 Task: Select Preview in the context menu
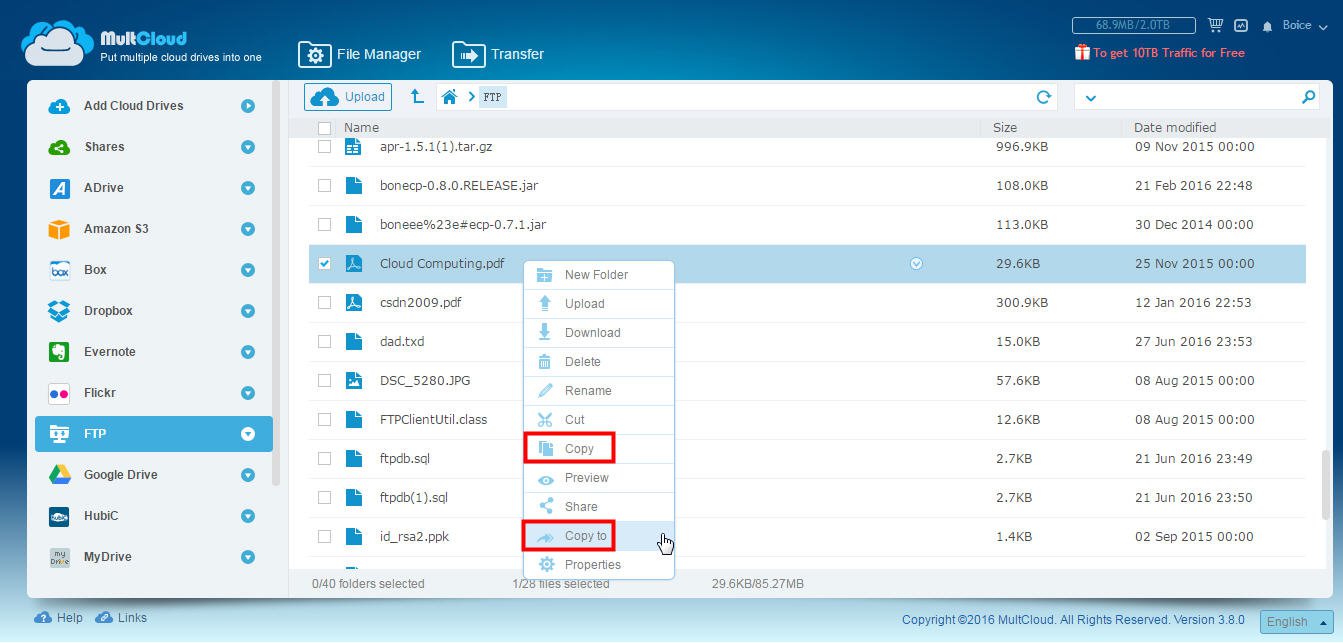pyautogui.click(x=599, y=478)
